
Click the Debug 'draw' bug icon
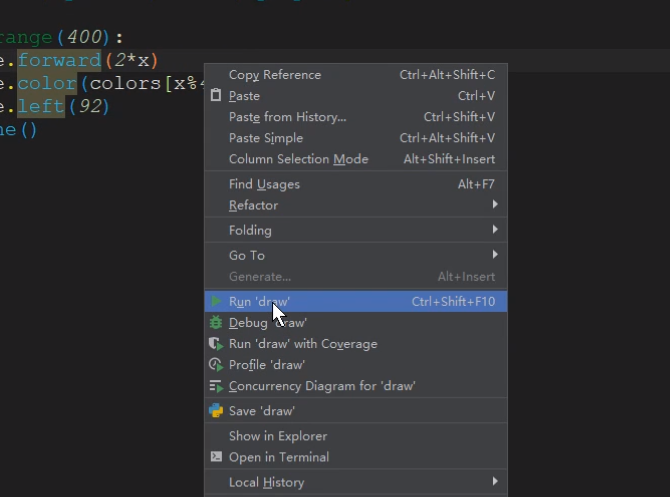pos(215,322)
